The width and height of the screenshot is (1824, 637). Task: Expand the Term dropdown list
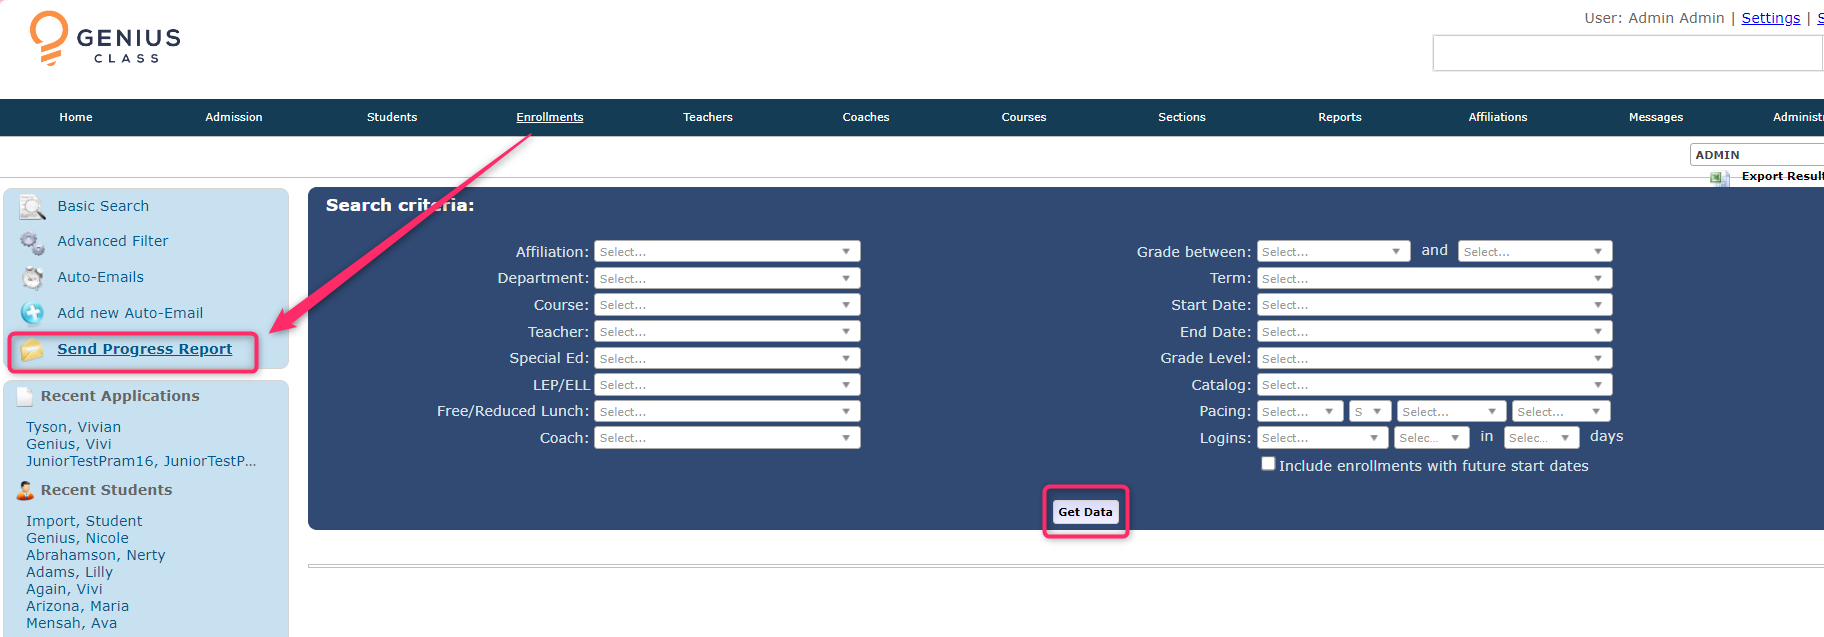click(1434, 279)
